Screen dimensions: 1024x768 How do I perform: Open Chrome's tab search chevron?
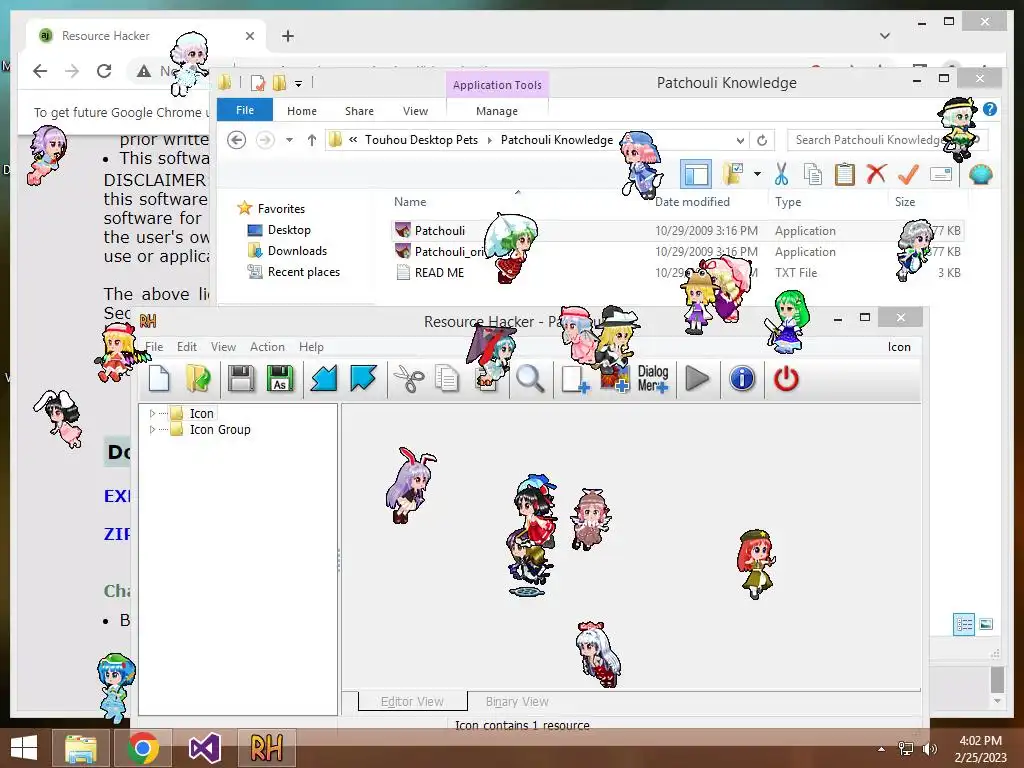(885, 36)
